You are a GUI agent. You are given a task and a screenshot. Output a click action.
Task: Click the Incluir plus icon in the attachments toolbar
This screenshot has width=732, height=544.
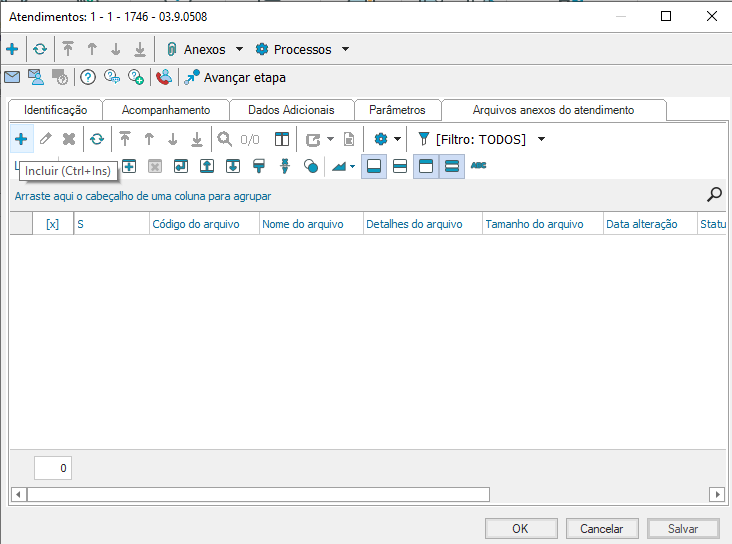click(21, 139)
